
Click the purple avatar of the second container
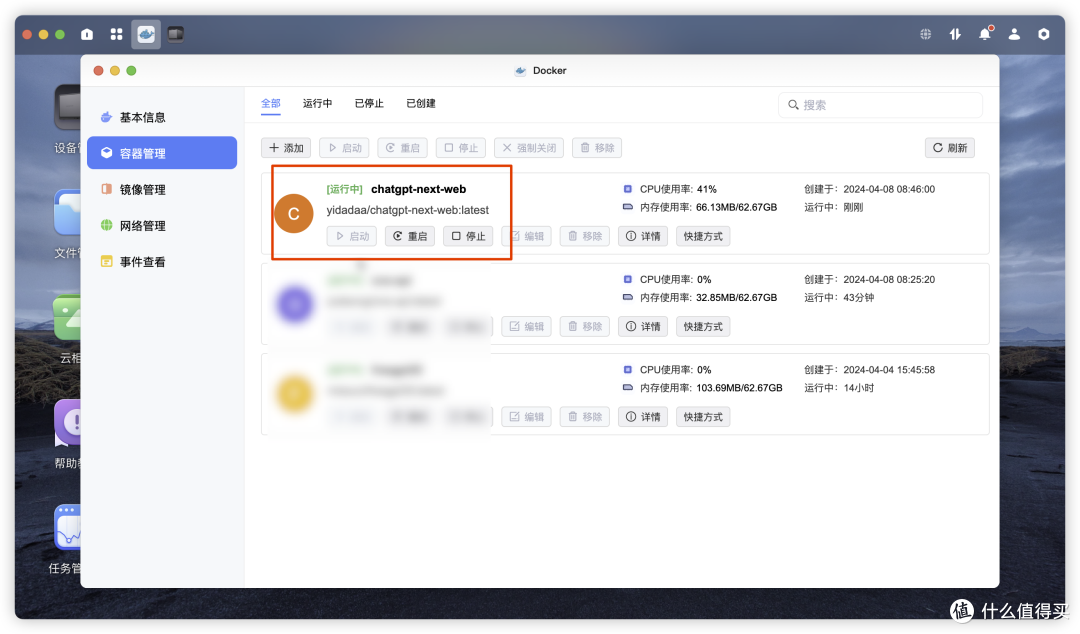pos(295,304)
